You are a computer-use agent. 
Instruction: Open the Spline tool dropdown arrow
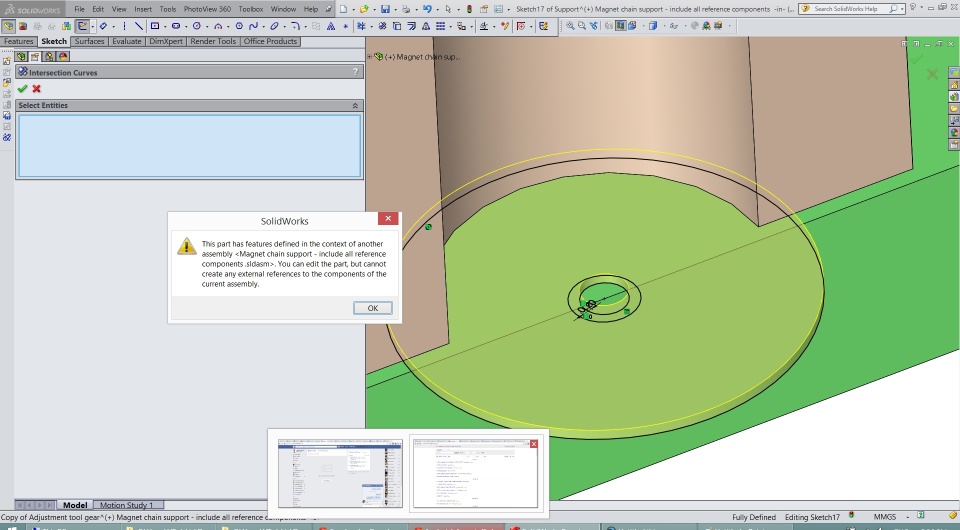click(x=263, y=26)
